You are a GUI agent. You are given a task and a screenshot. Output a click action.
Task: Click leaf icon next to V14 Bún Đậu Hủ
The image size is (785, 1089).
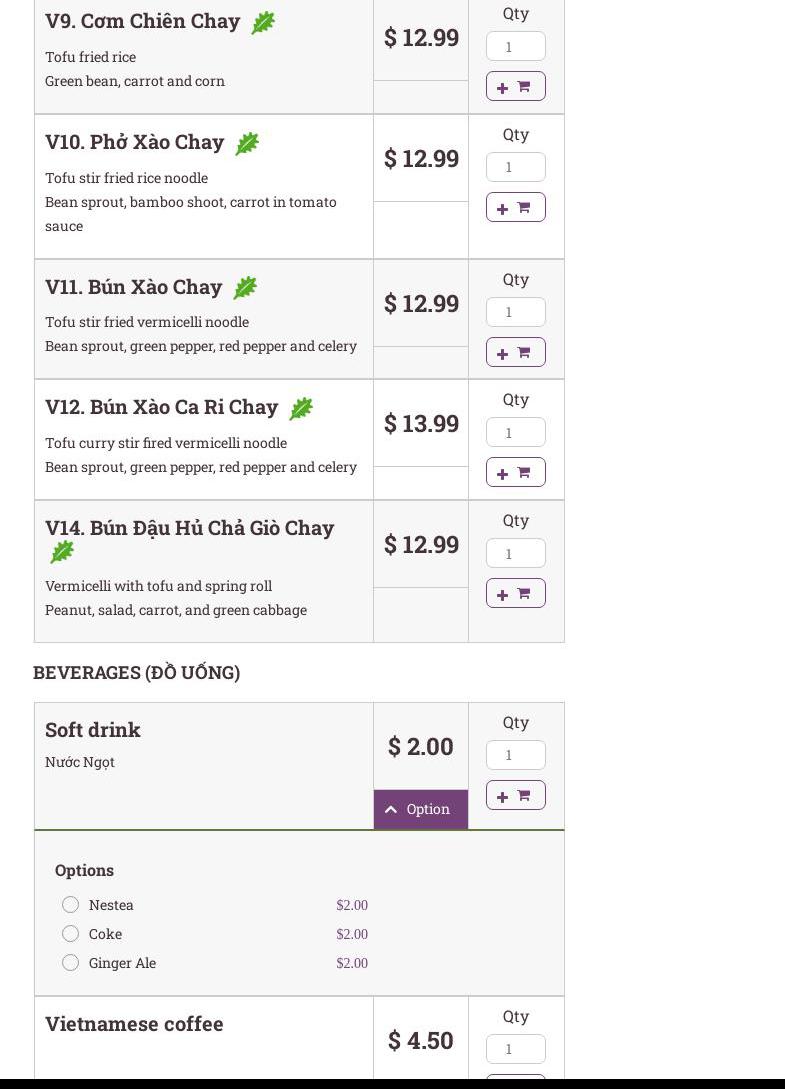point(62,552)
